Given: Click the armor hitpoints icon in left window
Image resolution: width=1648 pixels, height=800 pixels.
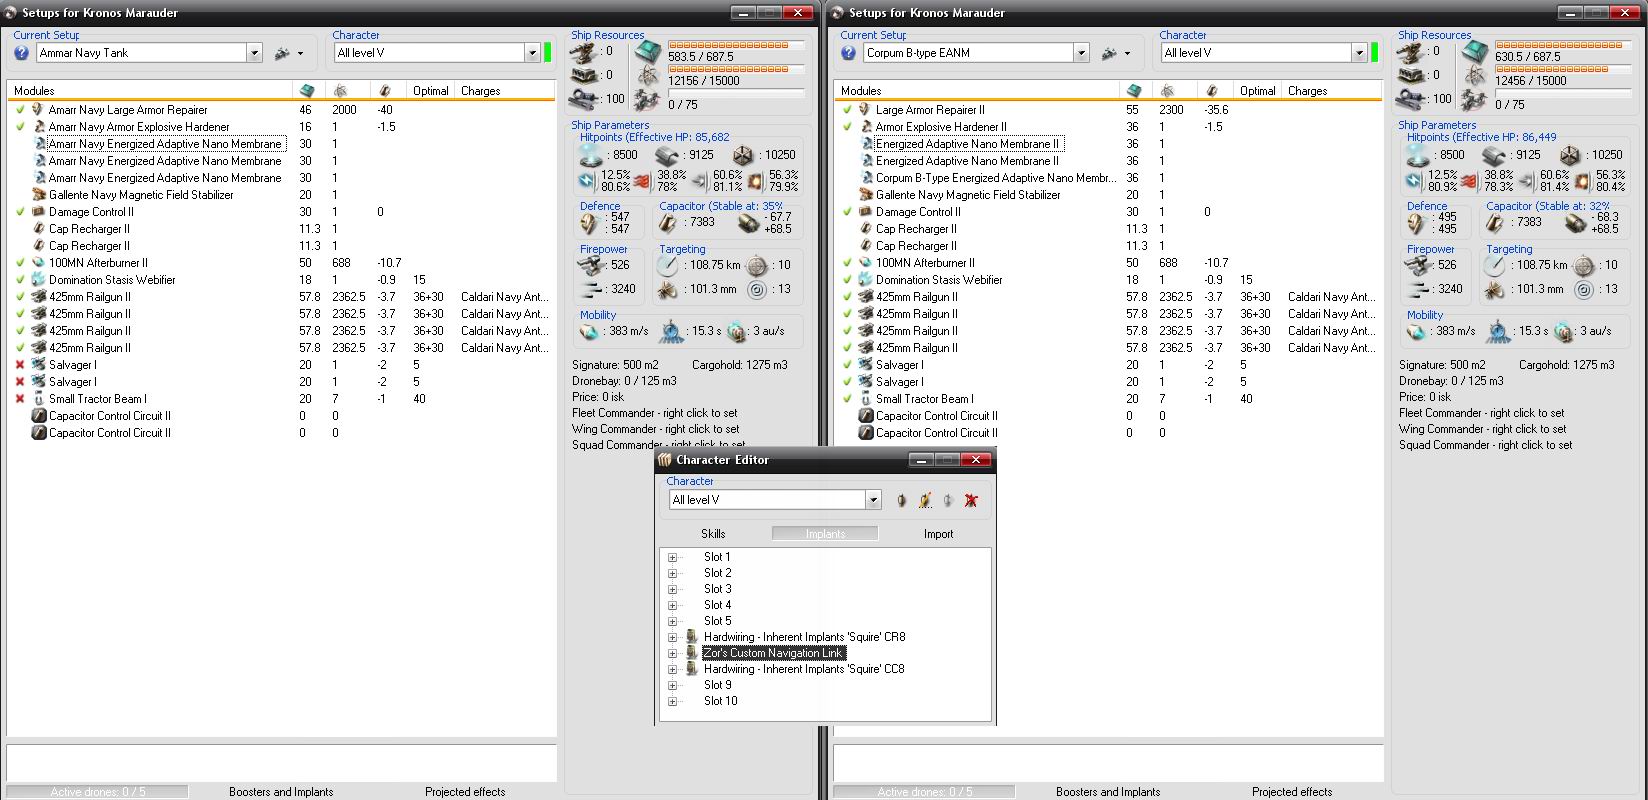Looking at the screenshot, I should [667, 155].
